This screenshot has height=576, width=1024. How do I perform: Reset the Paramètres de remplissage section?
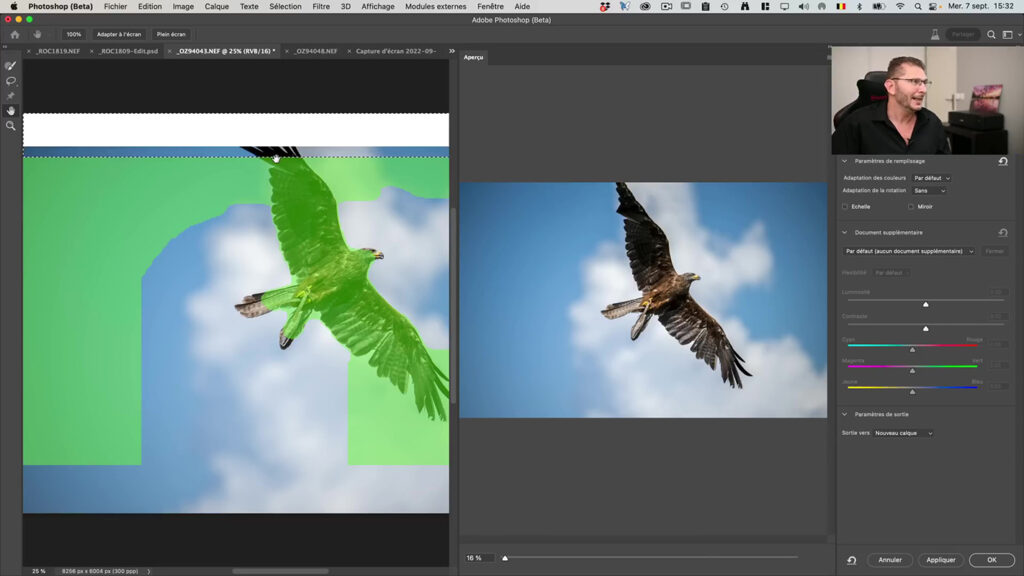click(x=1003, y=161)
